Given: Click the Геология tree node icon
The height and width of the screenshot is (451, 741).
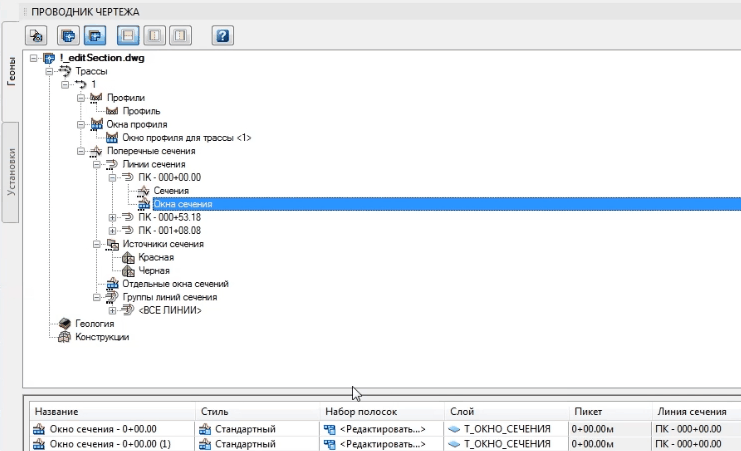Looking at the screenshot, I should (65, 324).
